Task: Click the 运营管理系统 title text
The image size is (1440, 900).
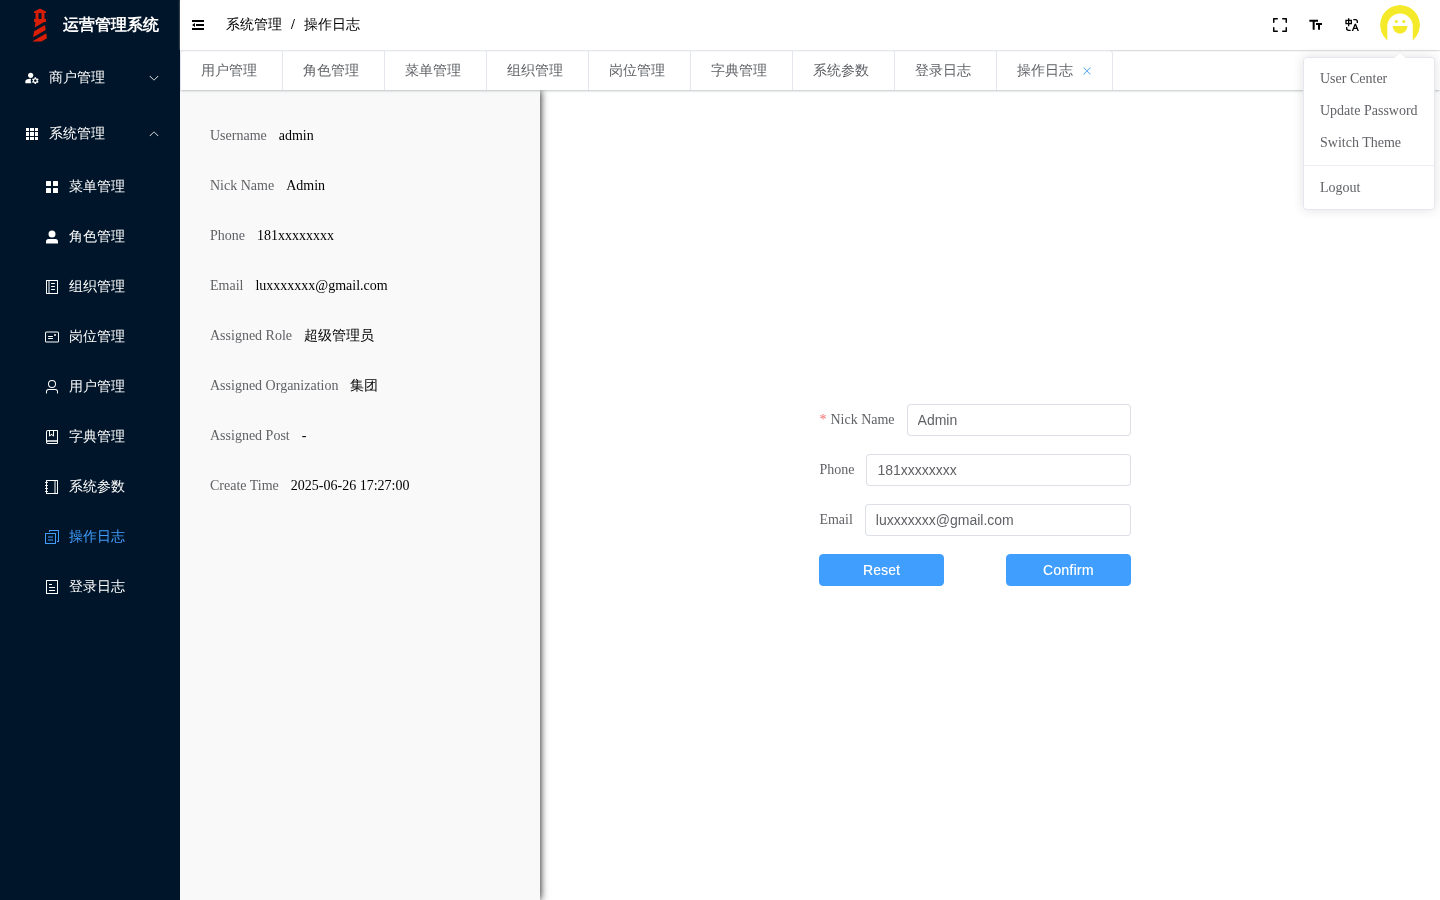Action: tap(111, 25)
